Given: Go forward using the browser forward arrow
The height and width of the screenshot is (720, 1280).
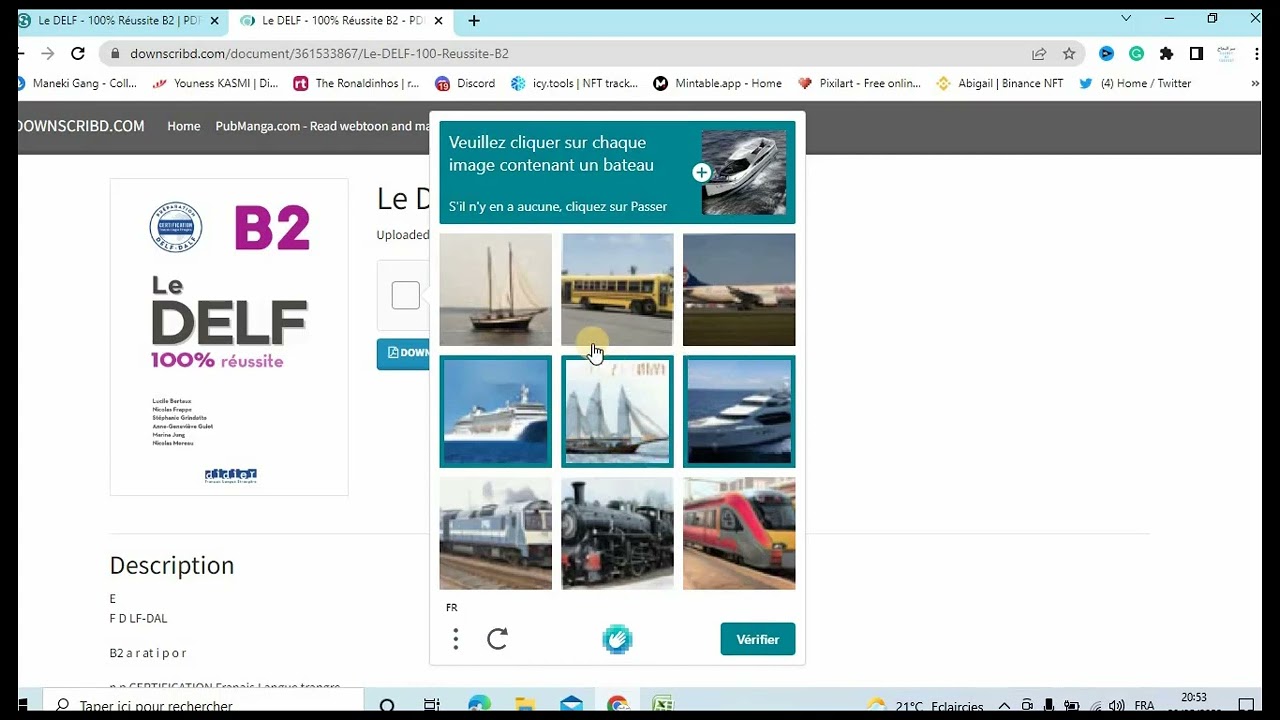Looking at the screenshot, I should click(x=47, y=54).
